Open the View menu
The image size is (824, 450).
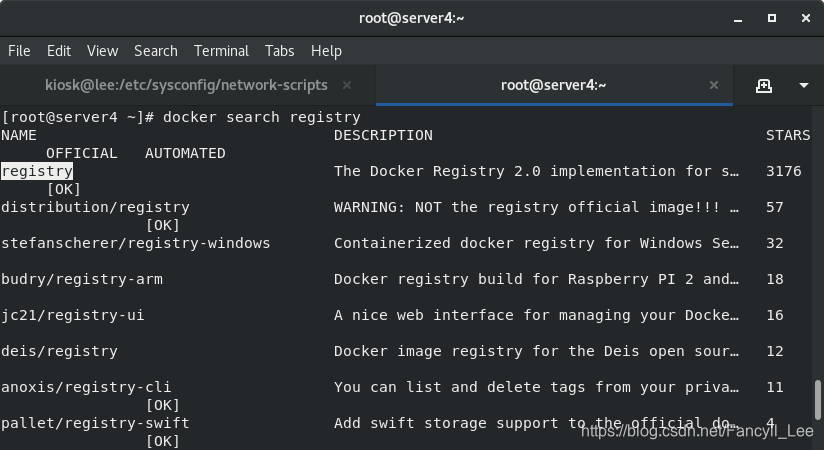[x=102, y=51]
